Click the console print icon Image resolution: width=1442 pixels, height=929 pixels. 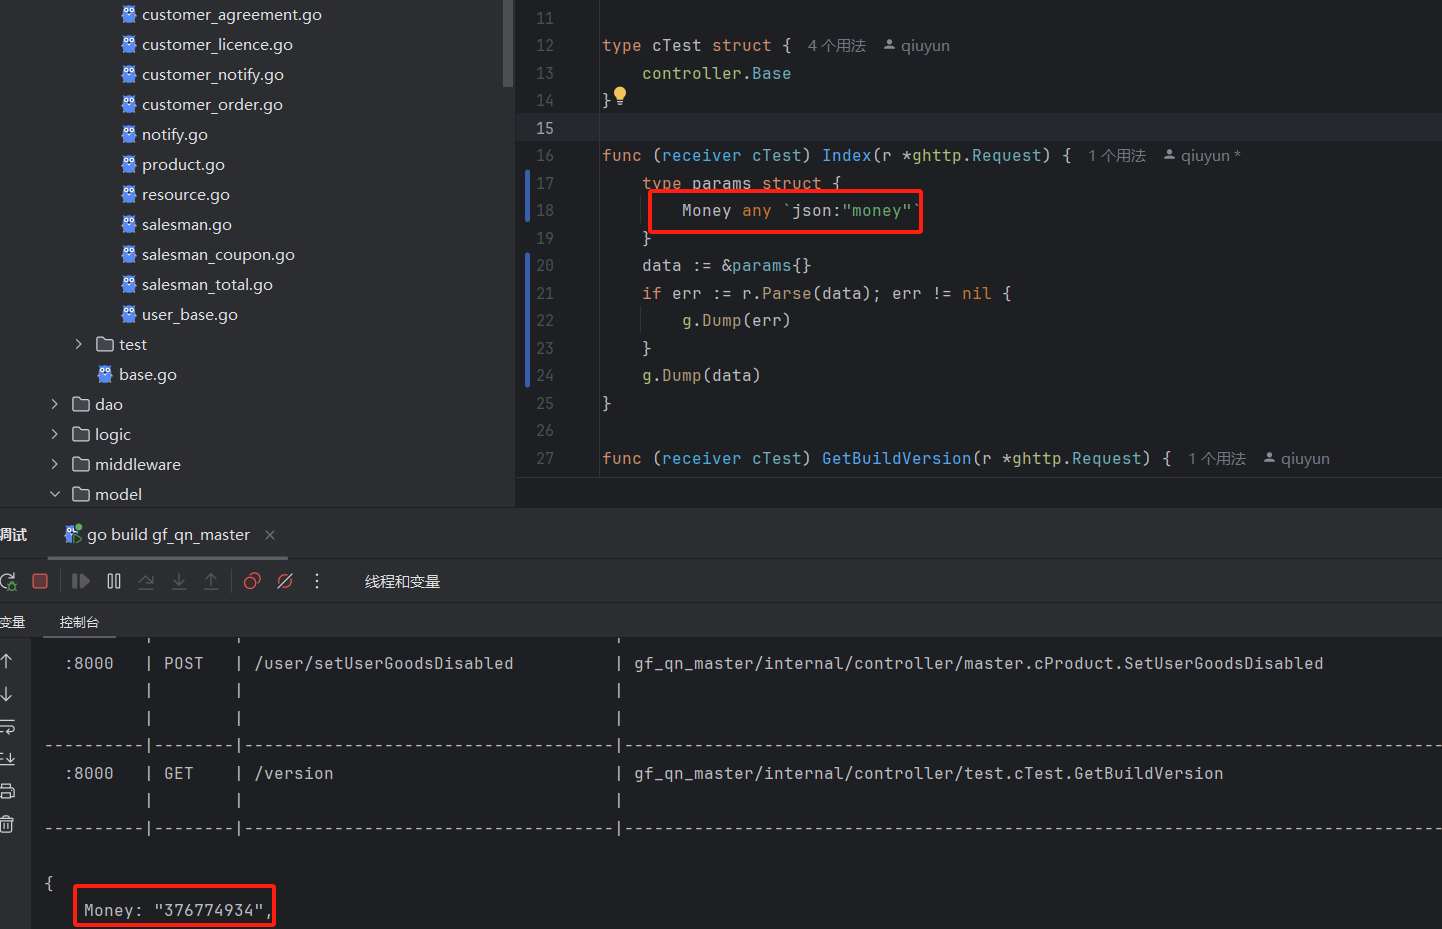coord(7,792)
